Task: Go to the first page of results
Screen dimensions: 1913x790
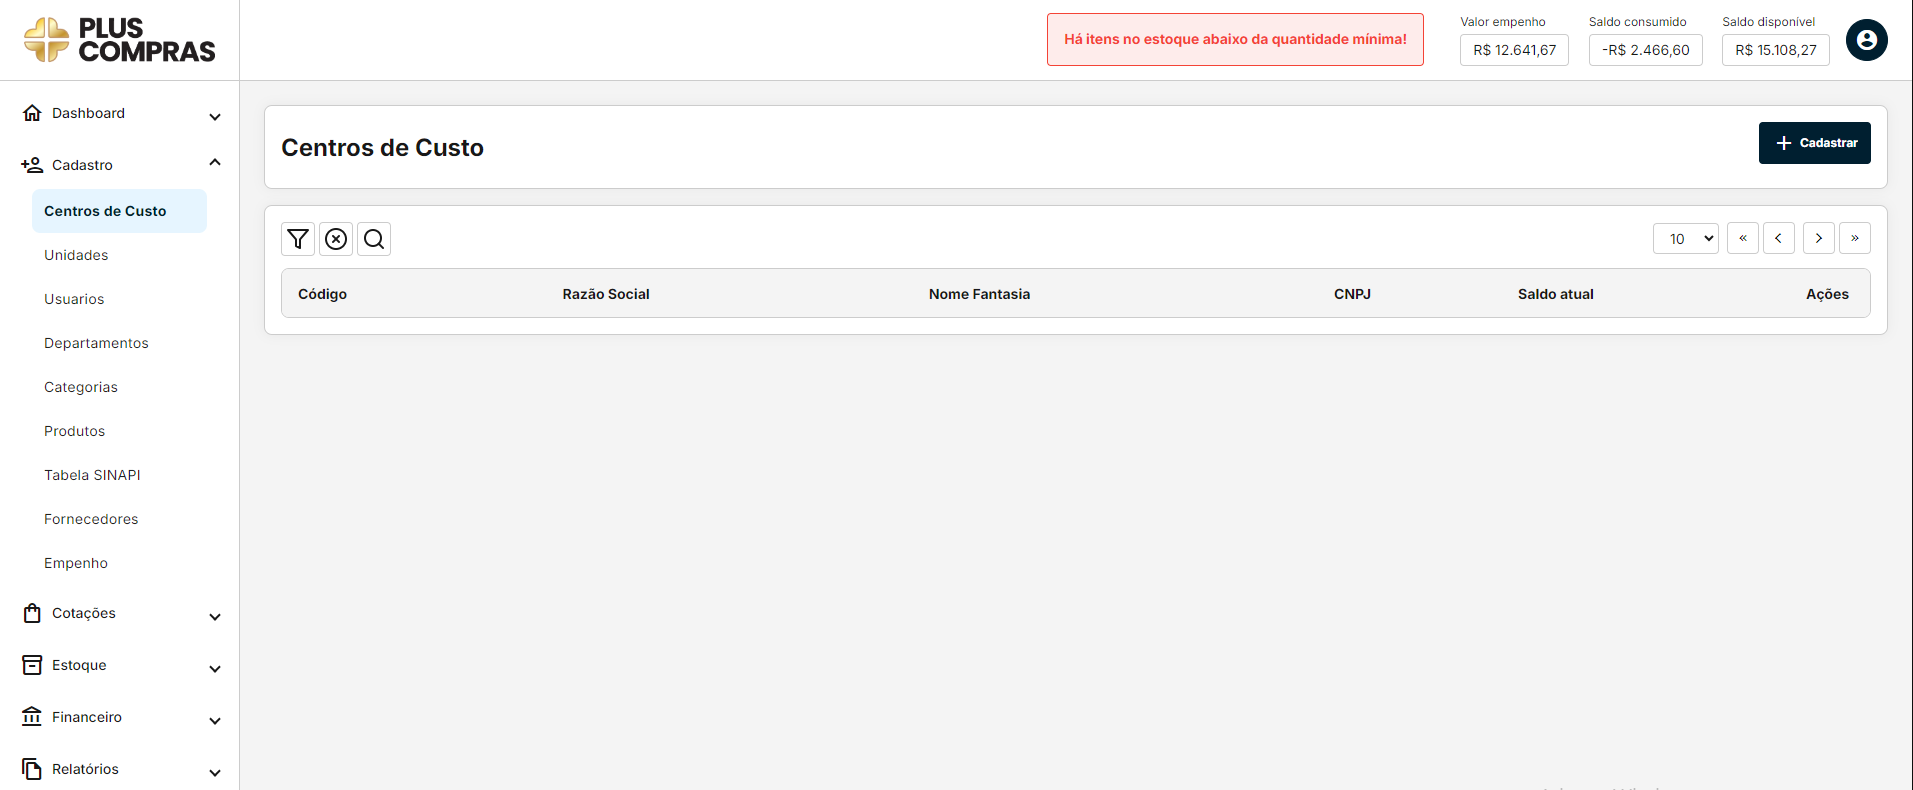Action: pos(1742,238)
